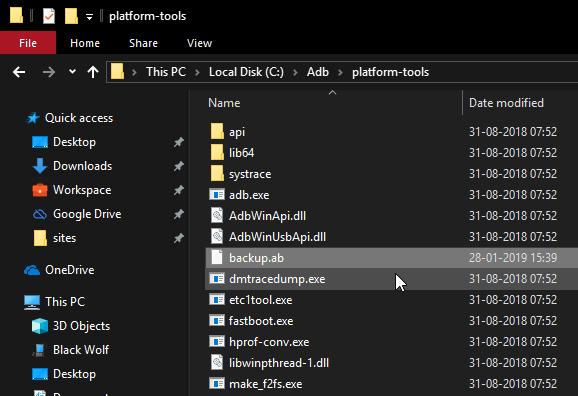Screen dimensions: 578x396
Task: Open the 3D Objects folder in sidebar
Action: click(81, 326)
